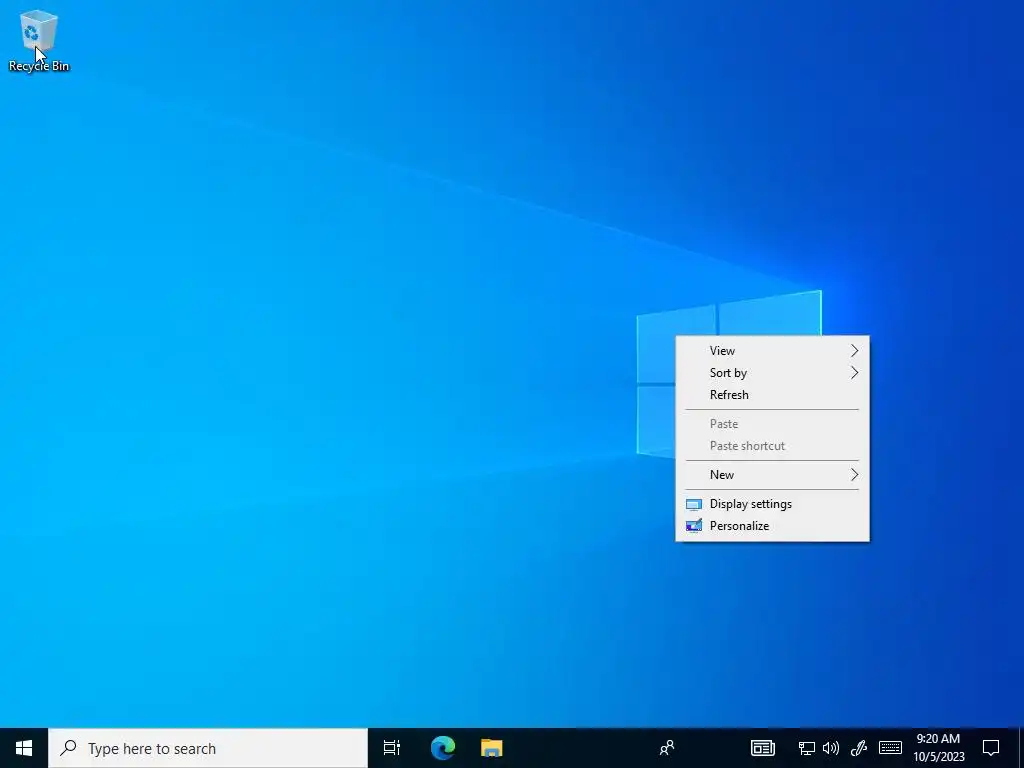1024x768 pixels.
Task: Open File Explorer from the taskbar
Action: [x=492, y=748]
